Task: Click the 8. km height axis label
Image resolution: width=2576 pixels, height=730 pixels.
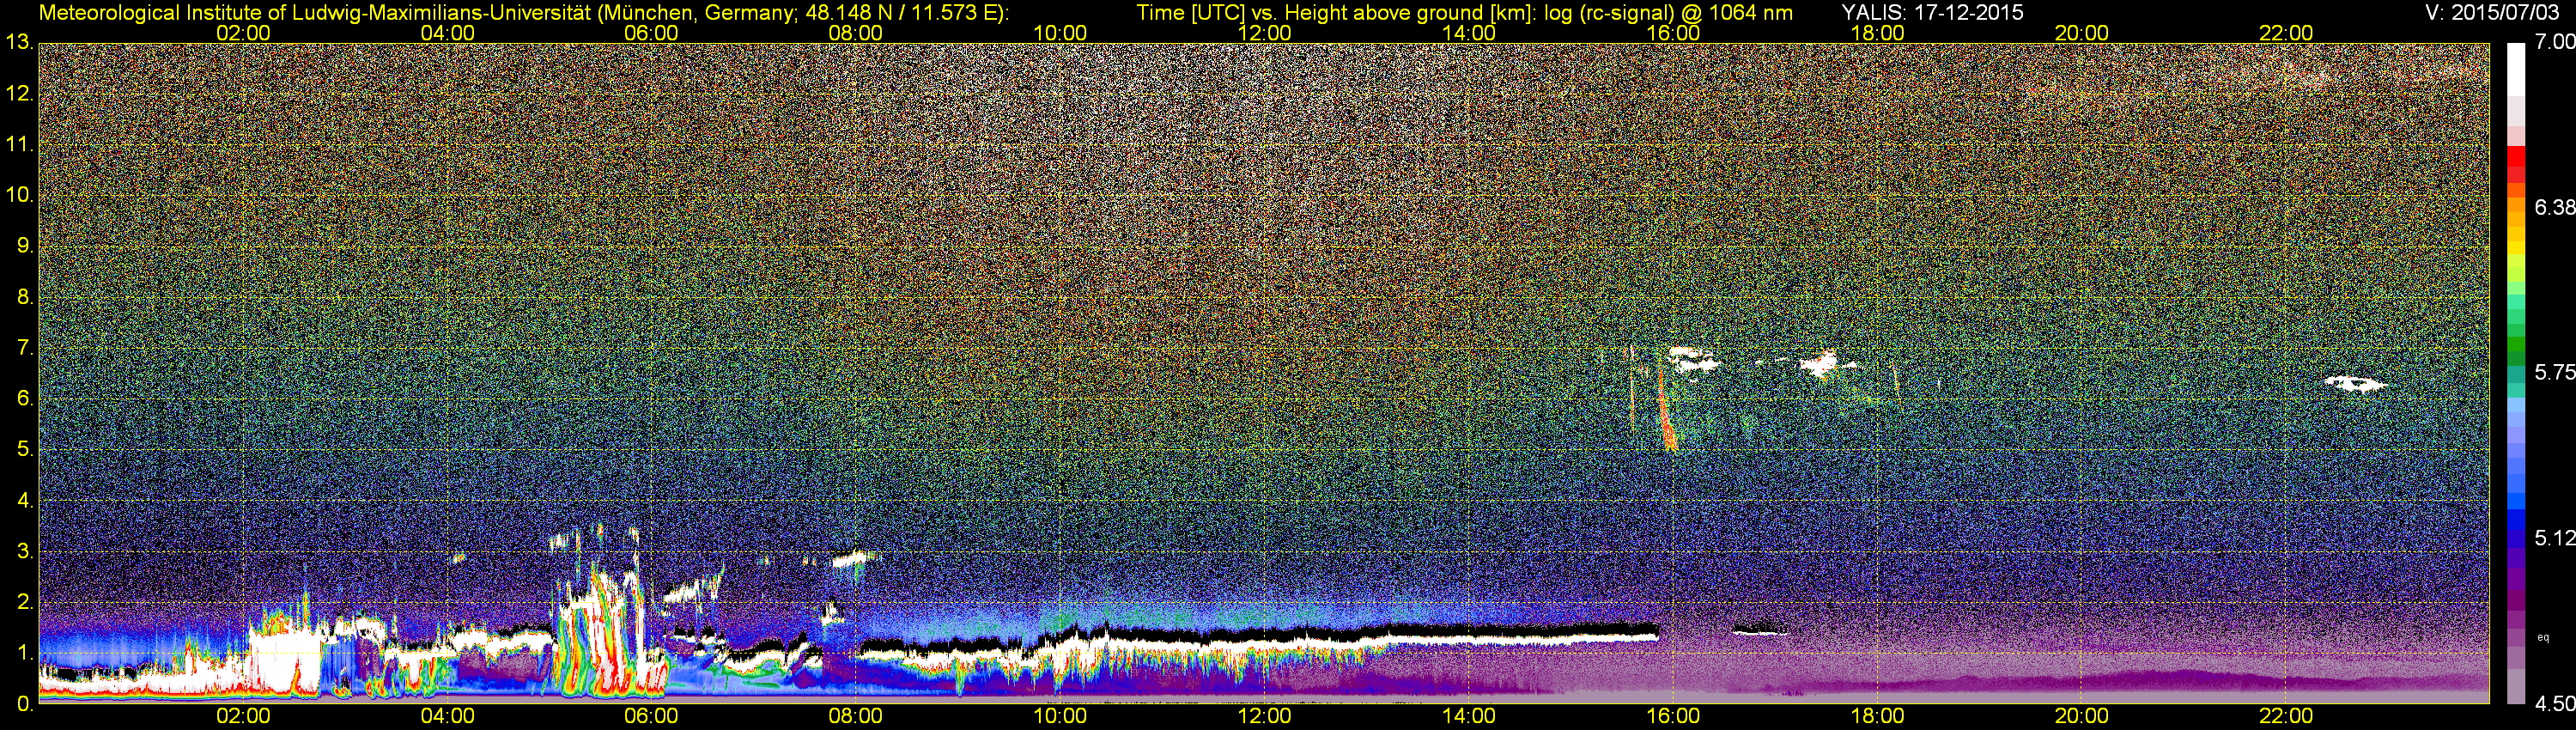Action: pyautogui.click(x=25, y=296)
